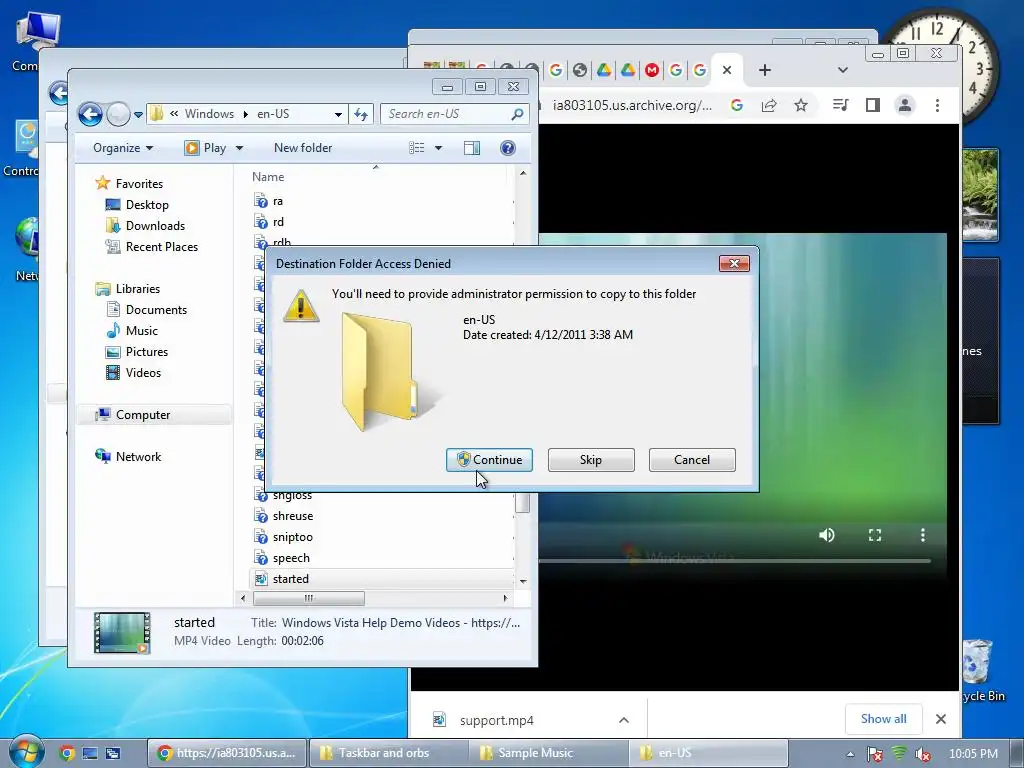Screen dimensions: 1024x768
Task: Select the file named shreuse
Action: 293,516
